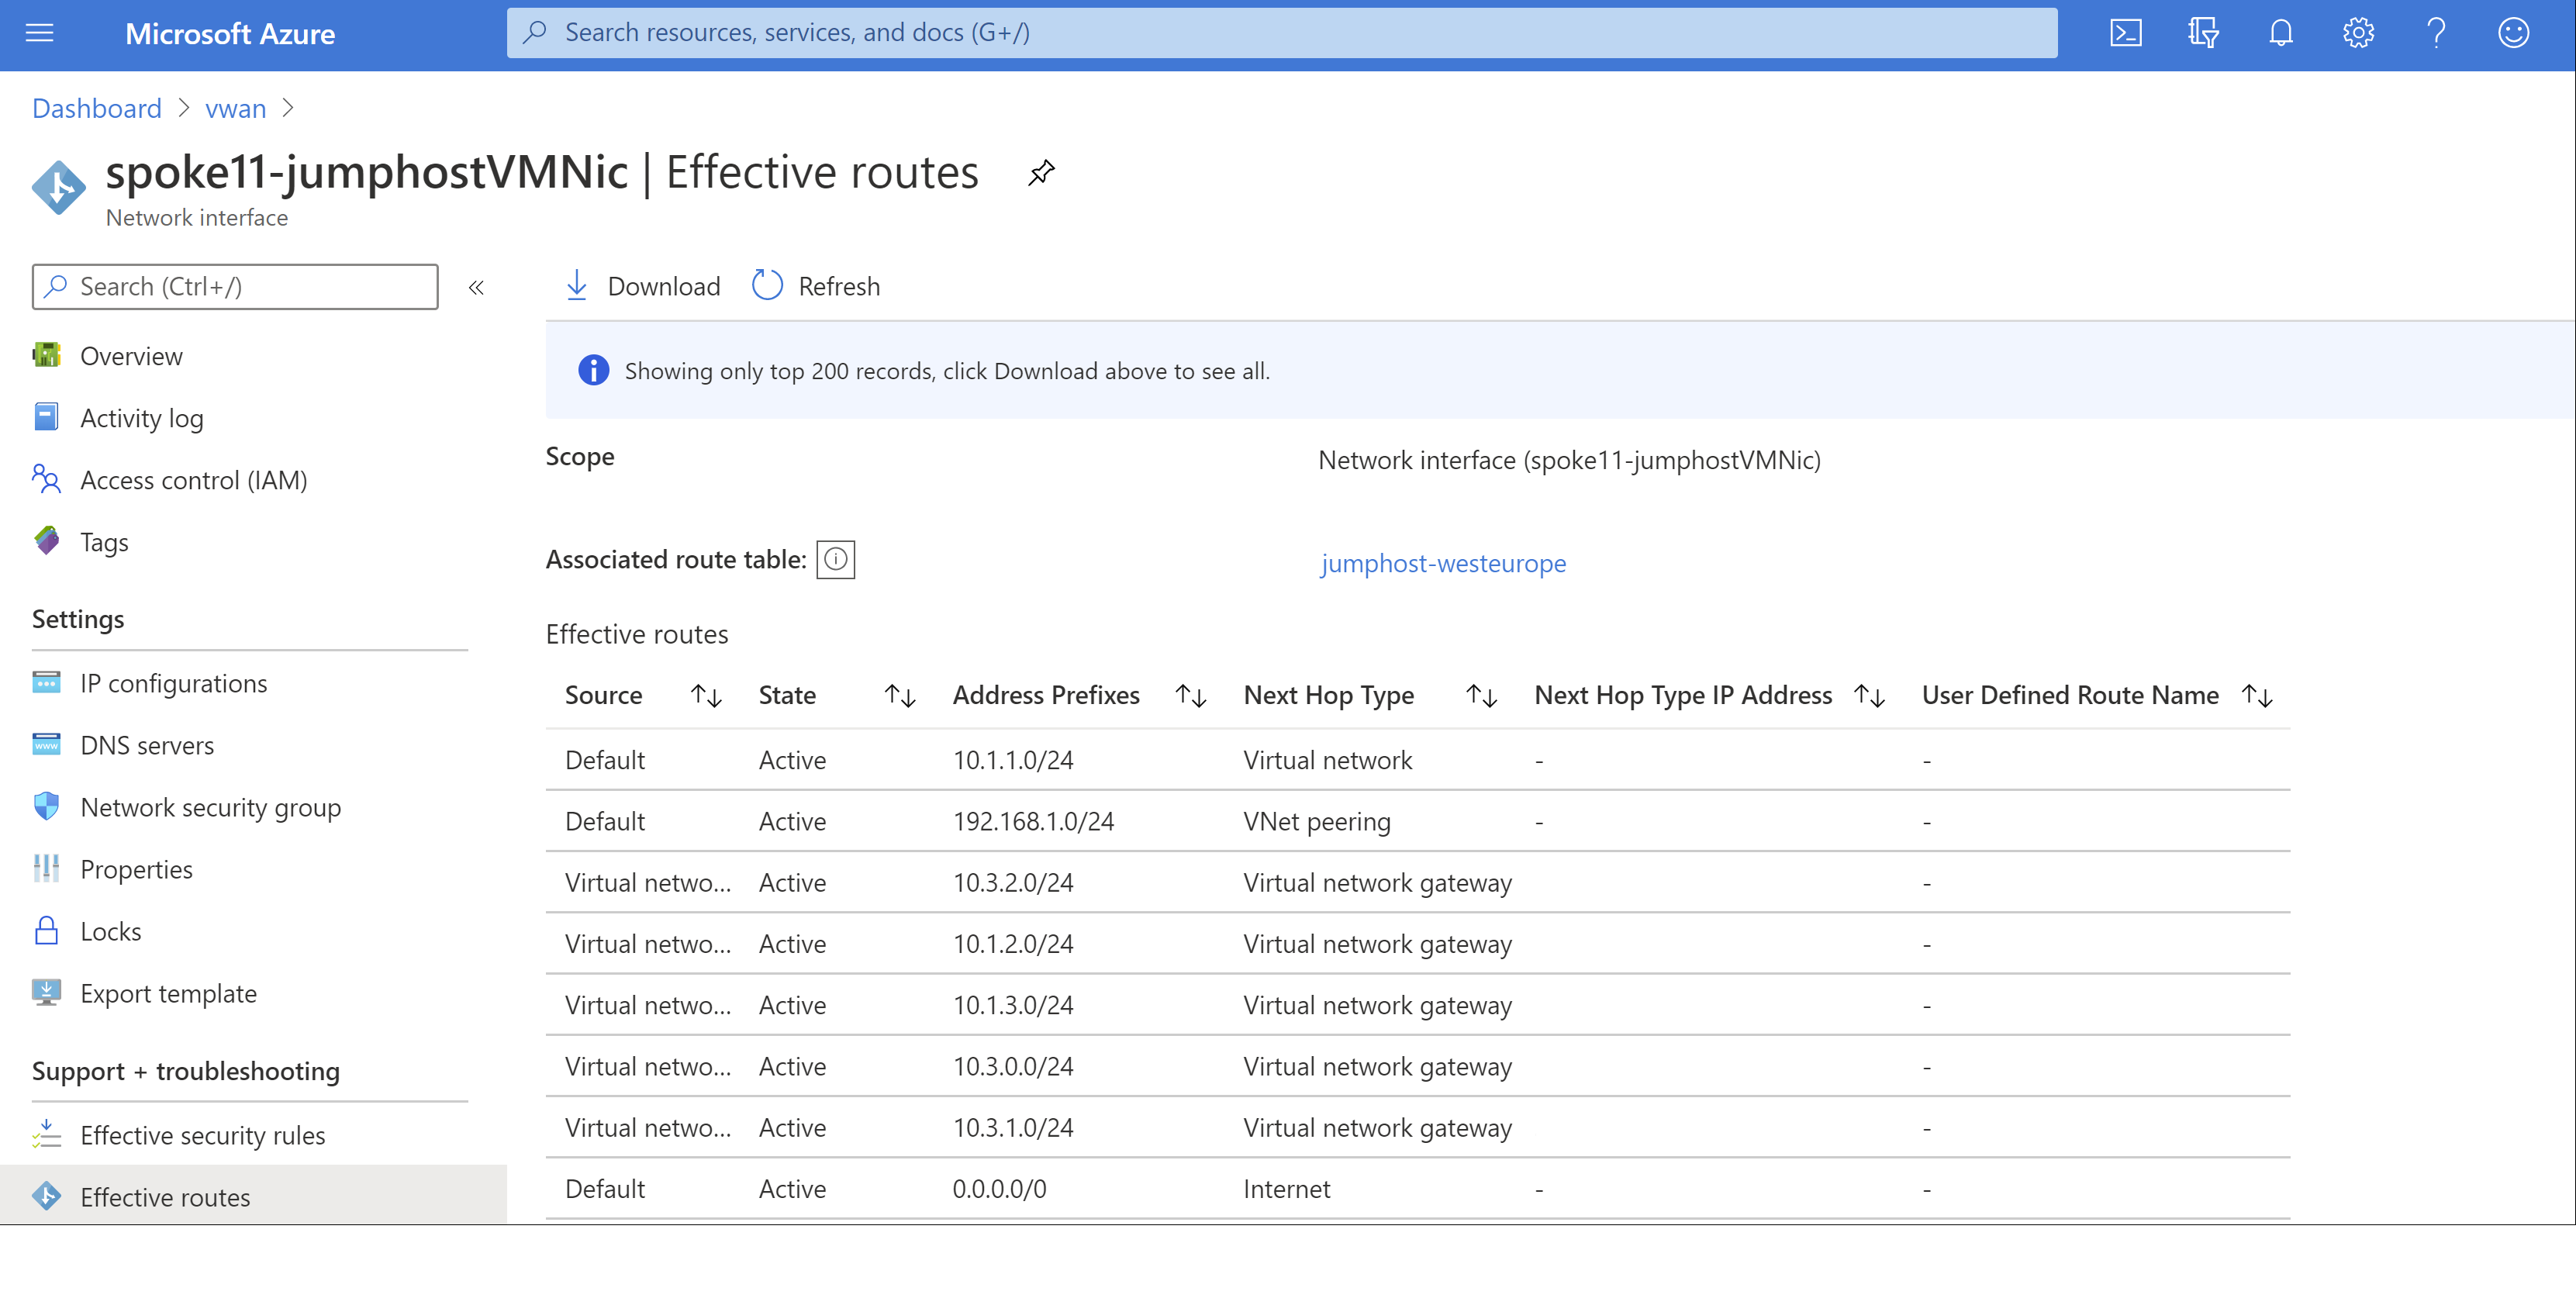Sort by Address Prefixes column

[1190, 696]
